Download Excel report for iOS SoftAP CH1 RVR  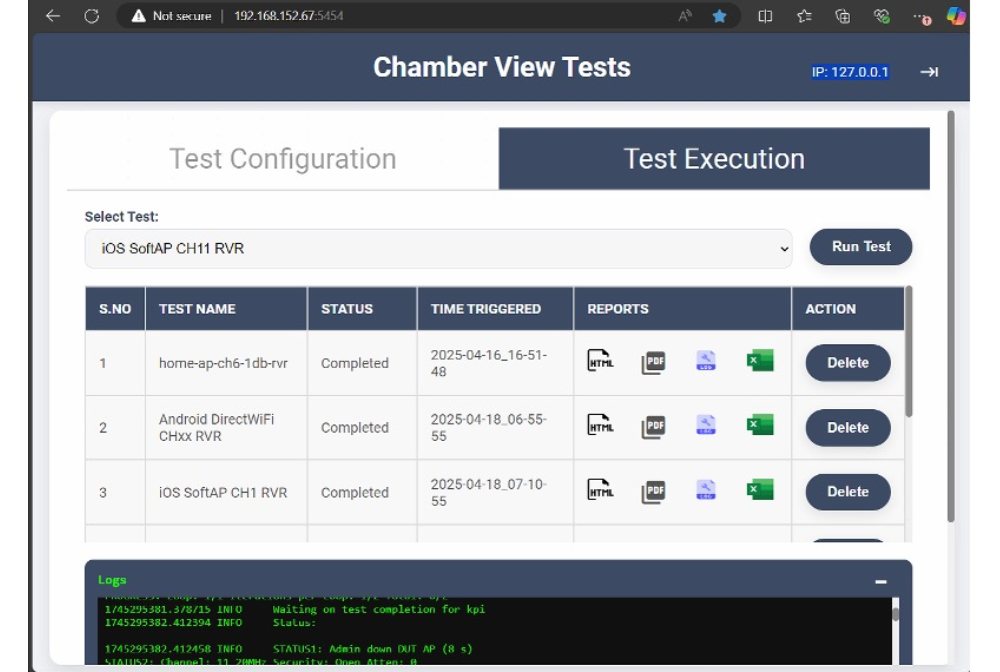760,489
